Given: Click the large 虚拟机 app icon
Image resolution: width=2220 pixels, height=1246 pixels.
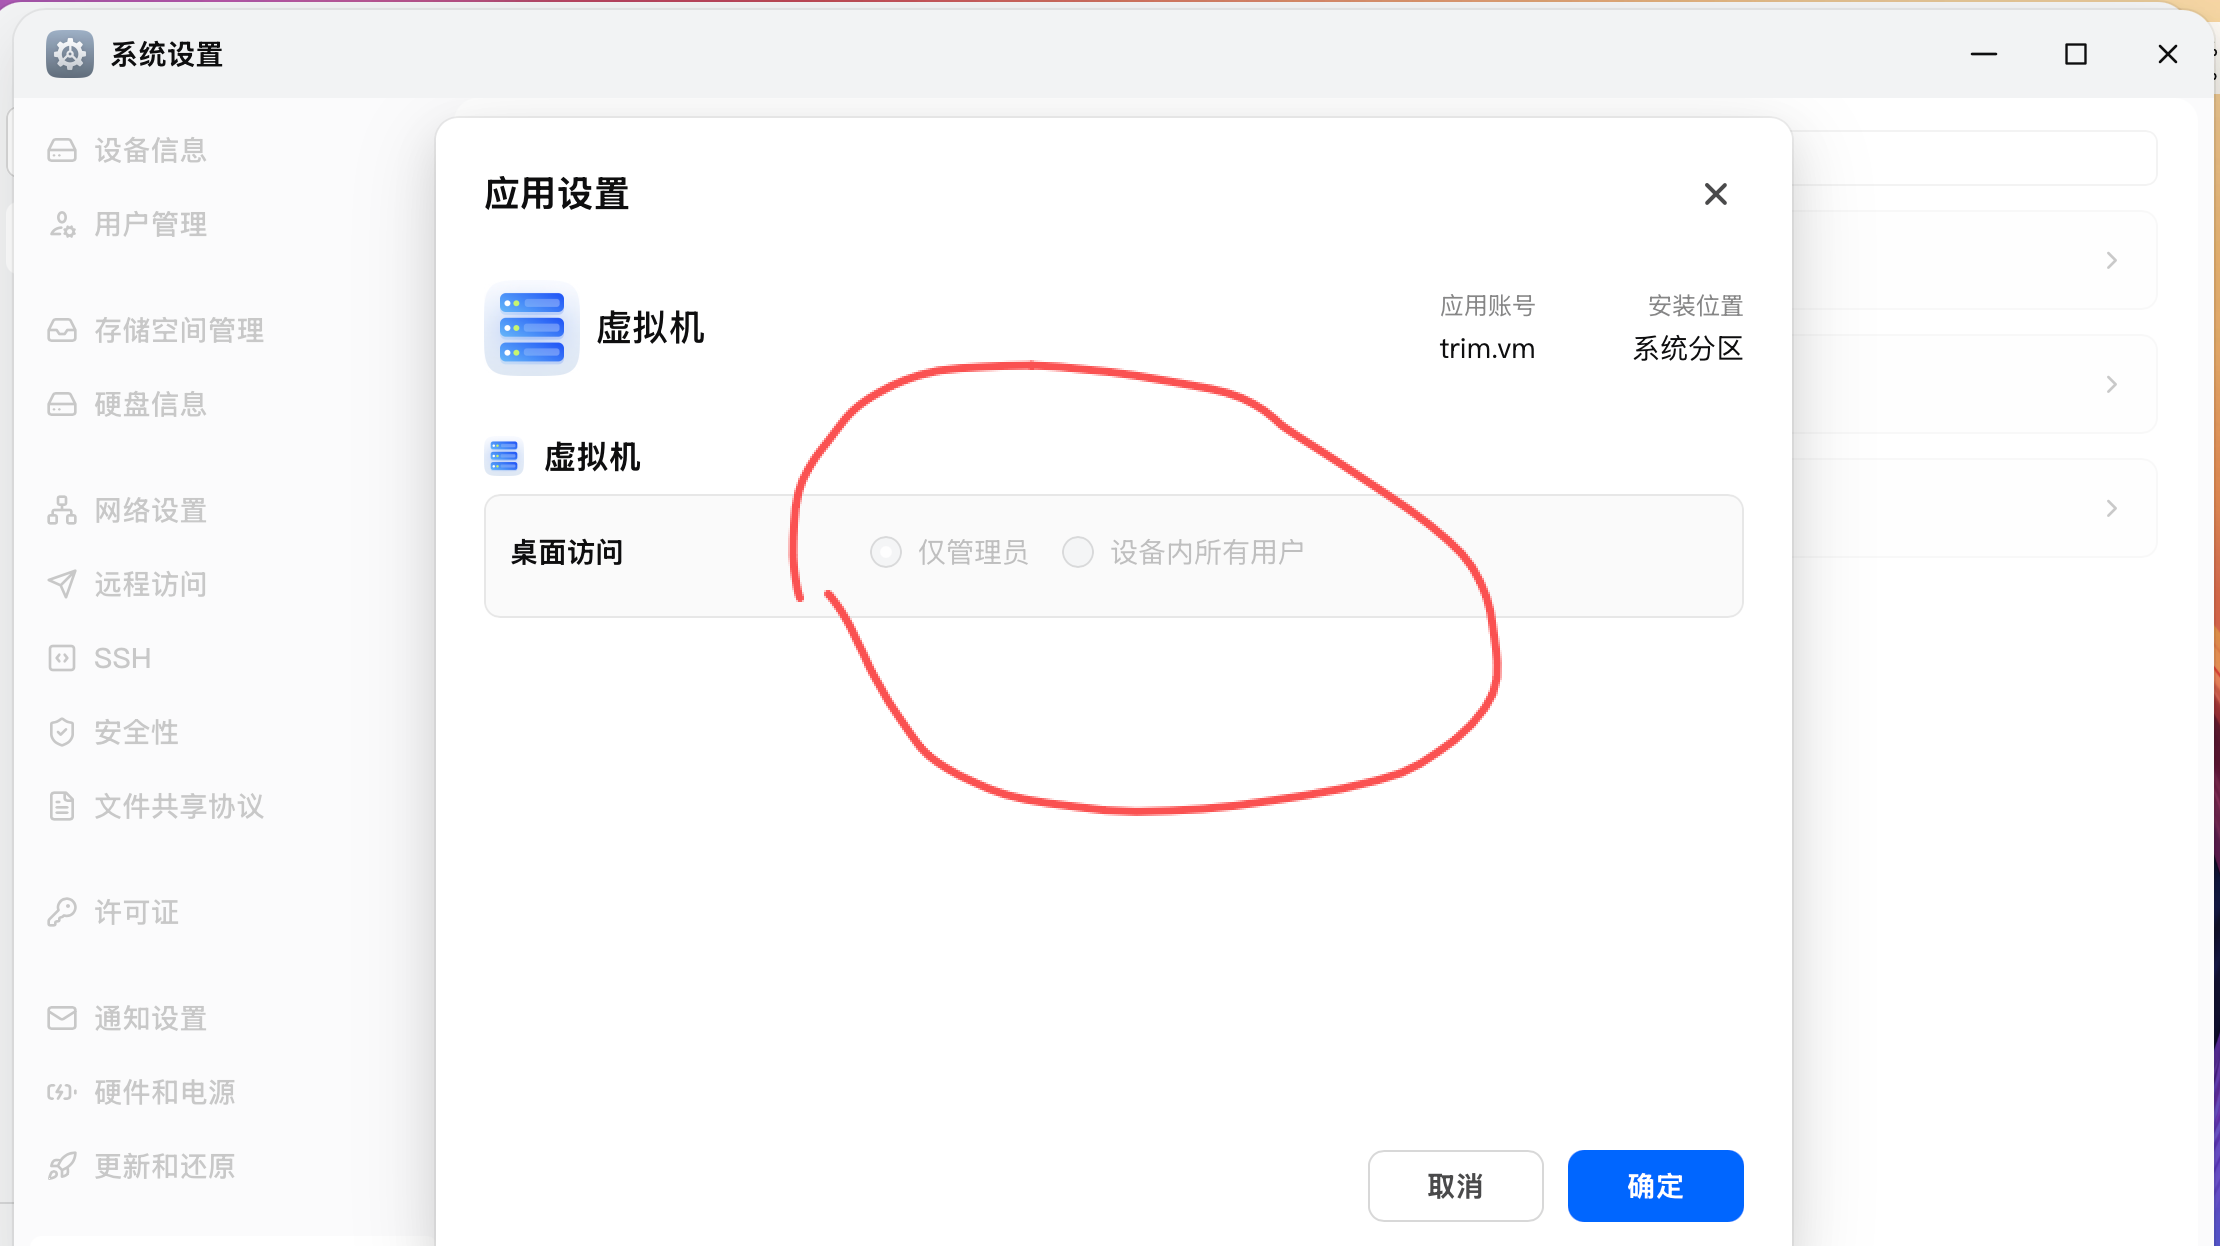Looking at the screenshot, I should tap(532, 328).
